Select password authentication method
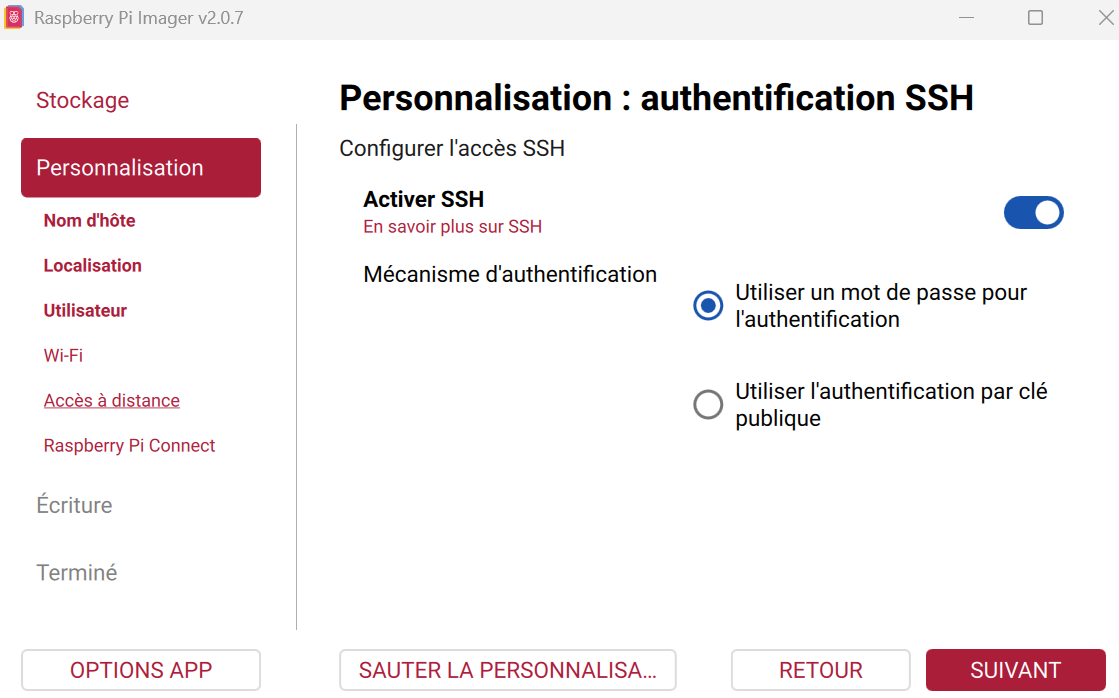The image size is (1119, 698). [708, 306]
